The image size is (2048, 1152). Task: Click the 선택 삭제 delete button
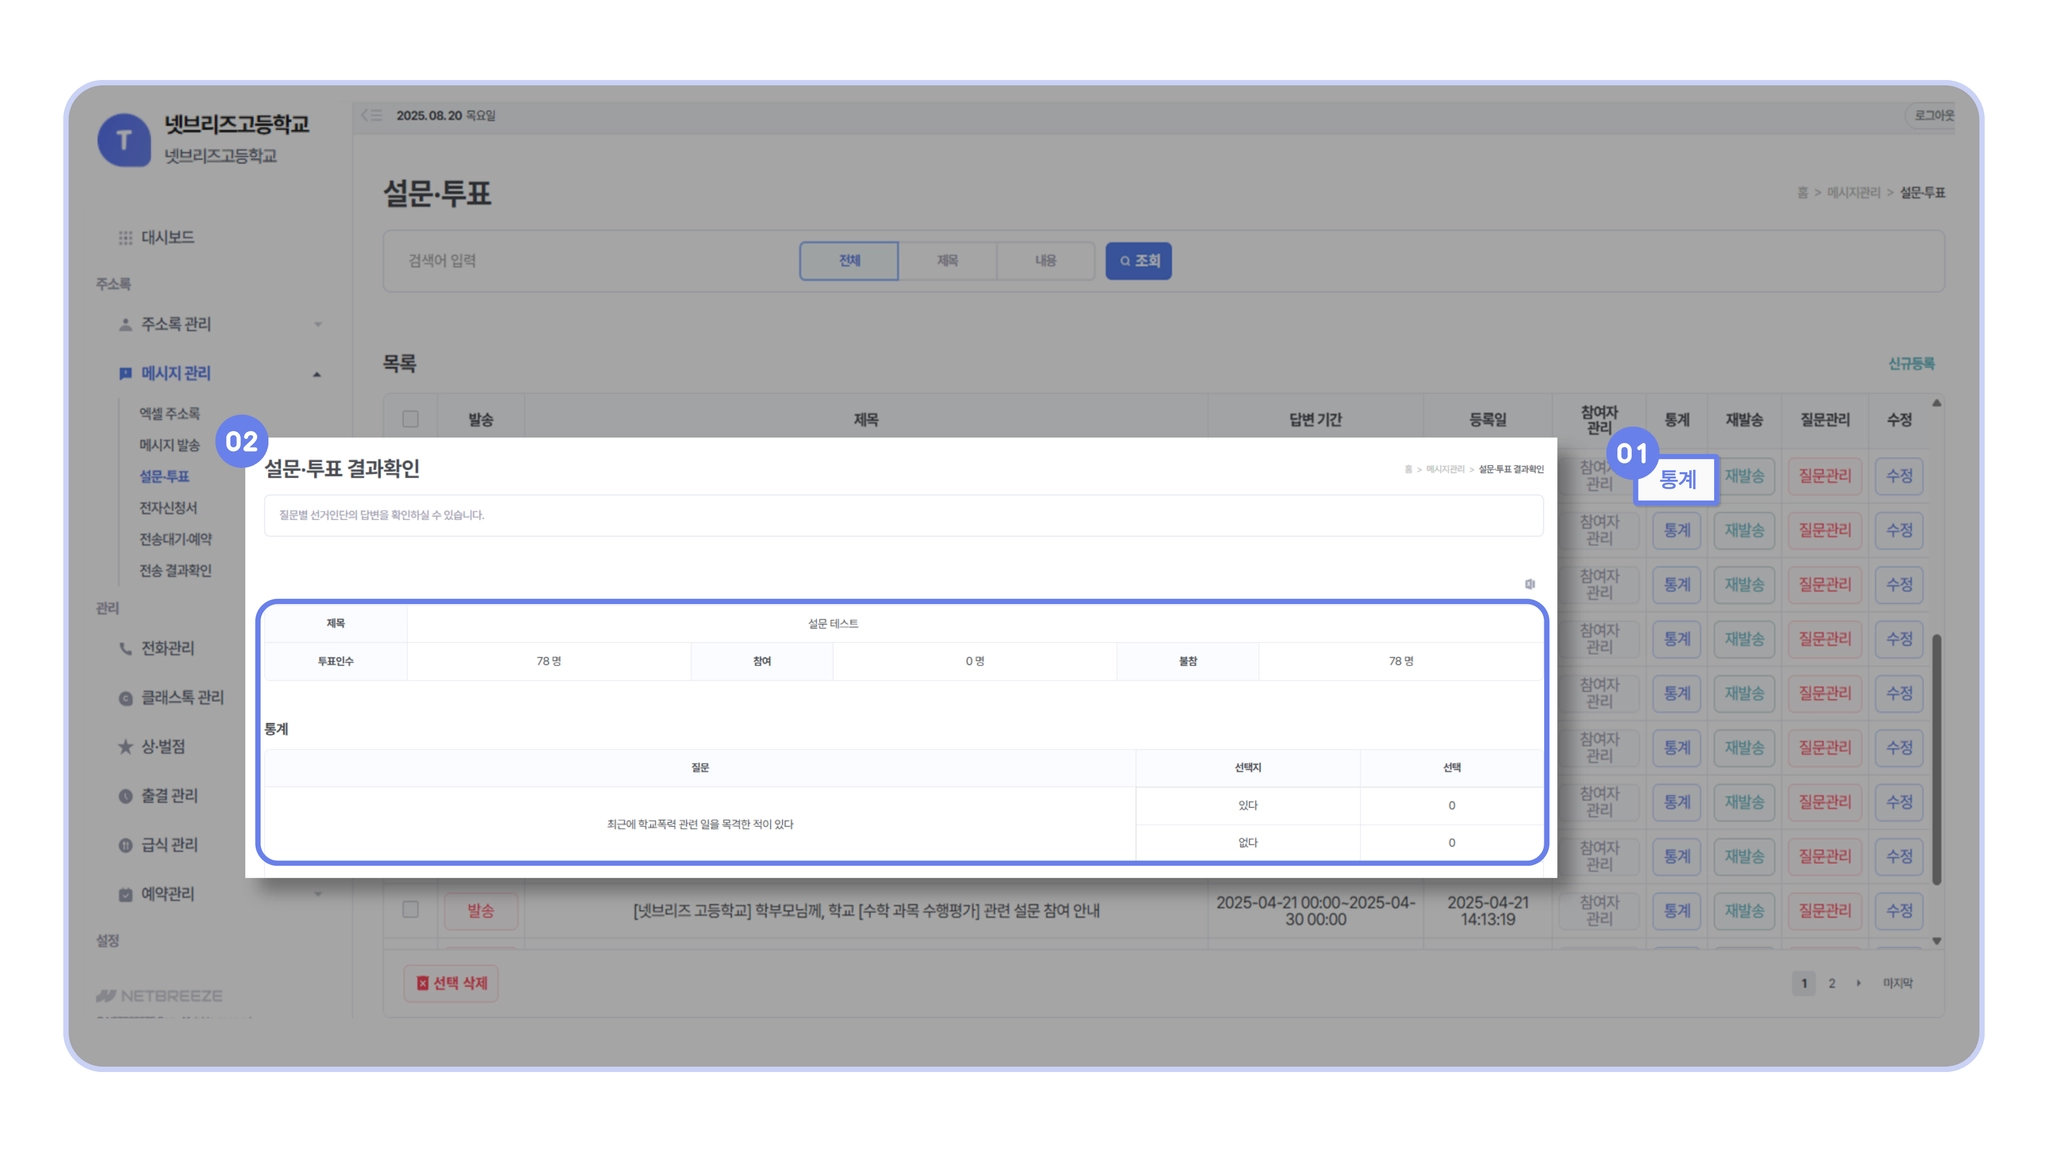point(452,983)
